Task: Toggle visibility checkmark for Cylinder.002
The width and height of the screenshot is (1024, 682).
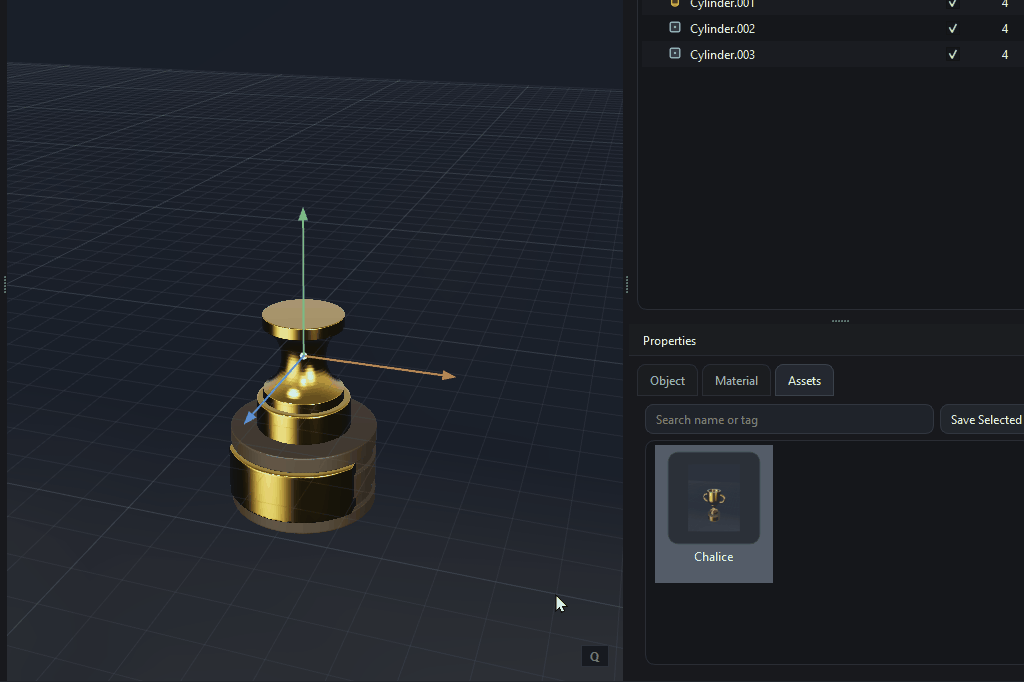Action: pos(952,28)
